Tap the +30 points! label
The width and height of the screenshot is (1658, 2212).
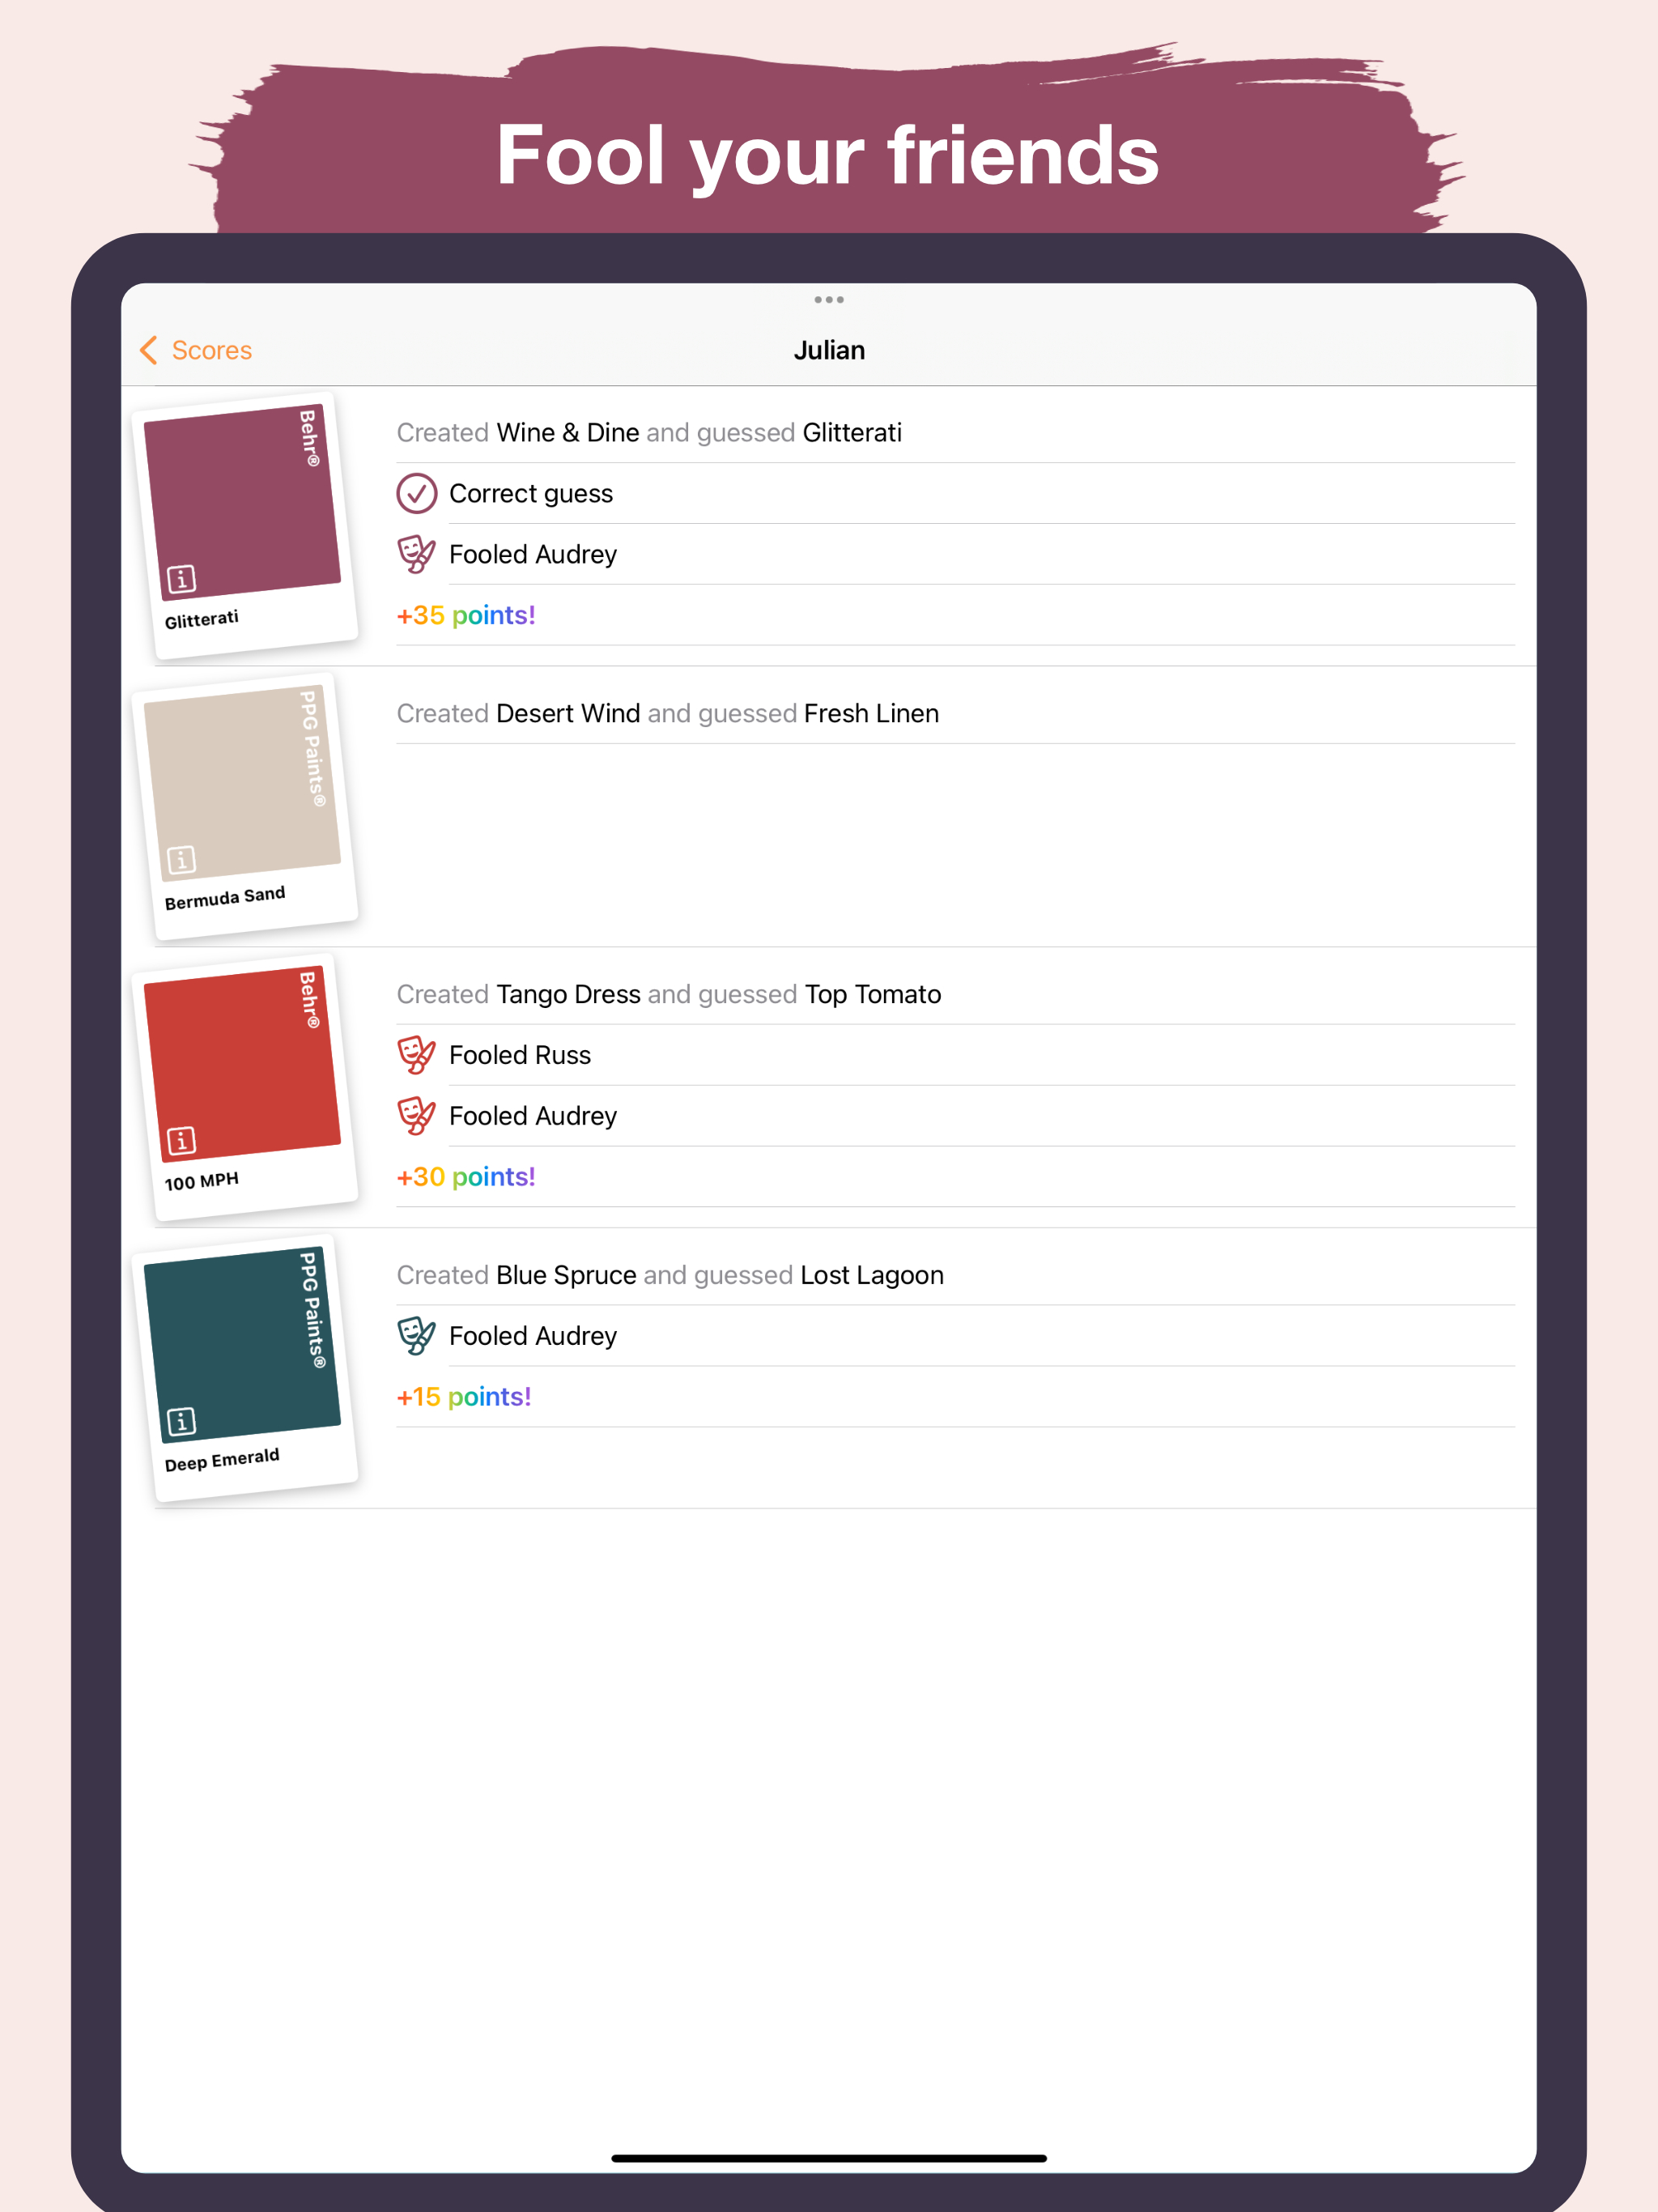click(466, 1177)
